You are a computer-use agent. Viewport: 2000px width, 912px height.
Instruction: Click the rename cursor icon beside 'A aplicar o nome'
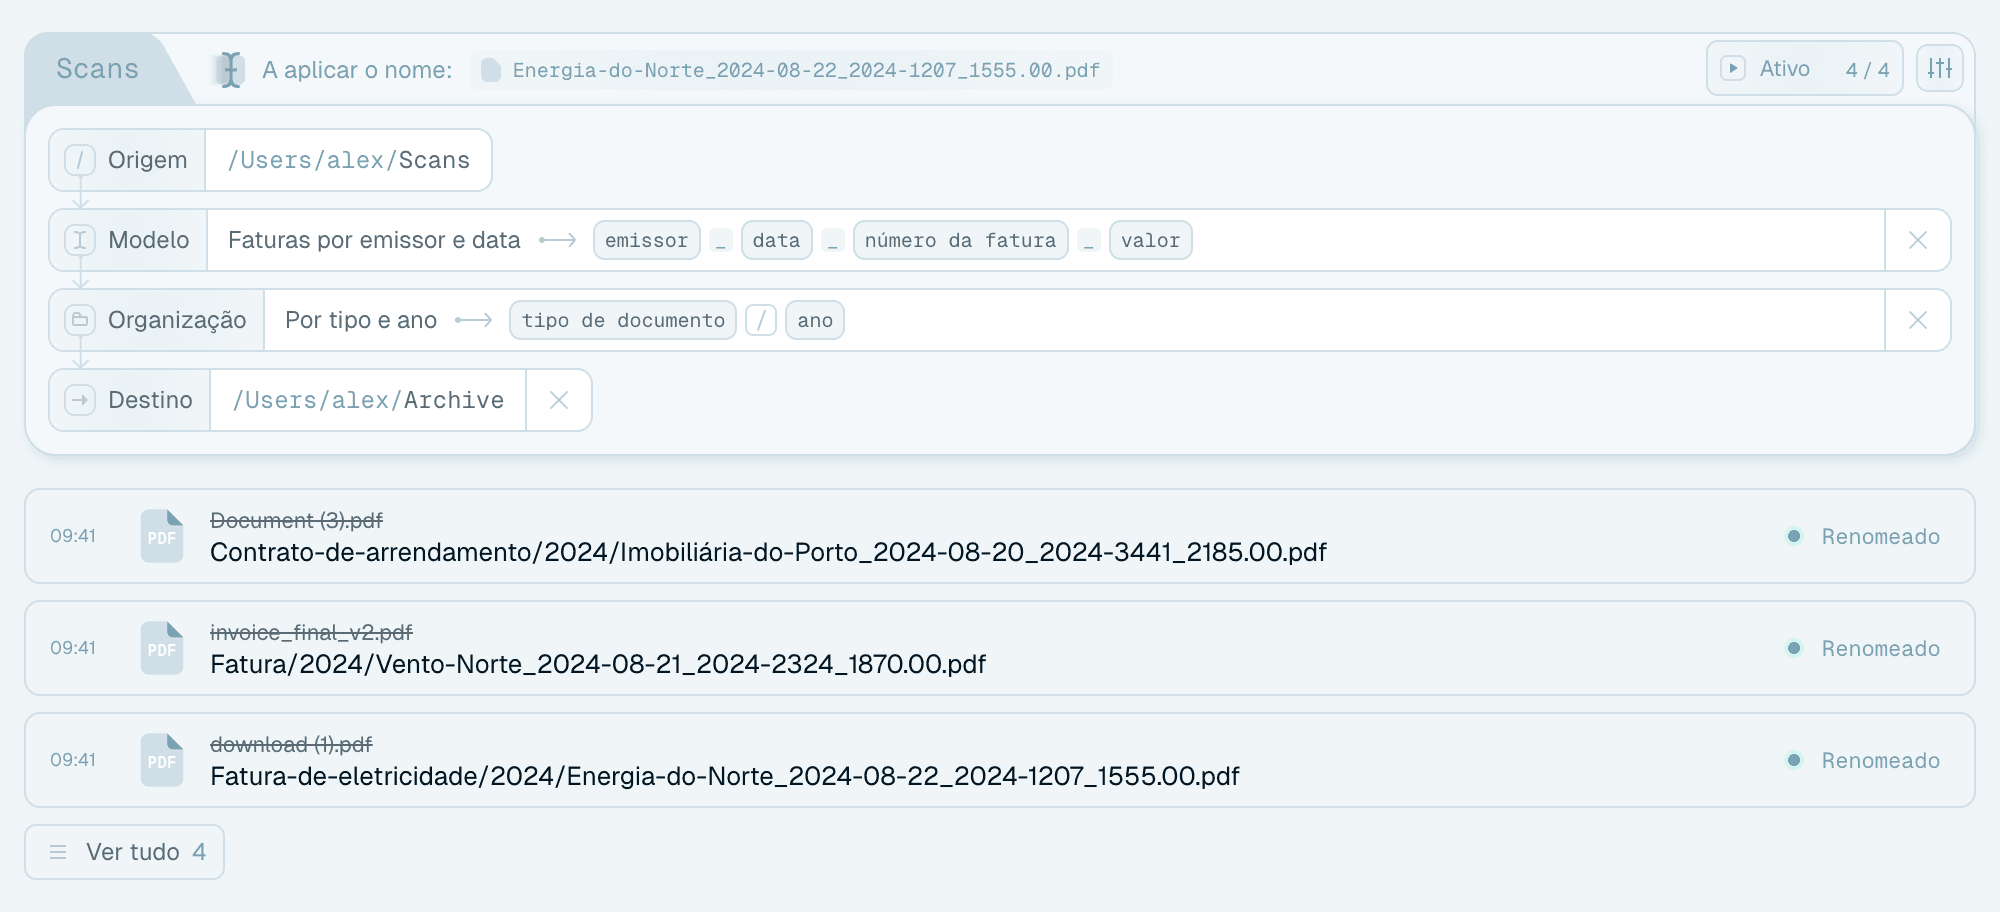pyautogui.click(x=230, y=70)
